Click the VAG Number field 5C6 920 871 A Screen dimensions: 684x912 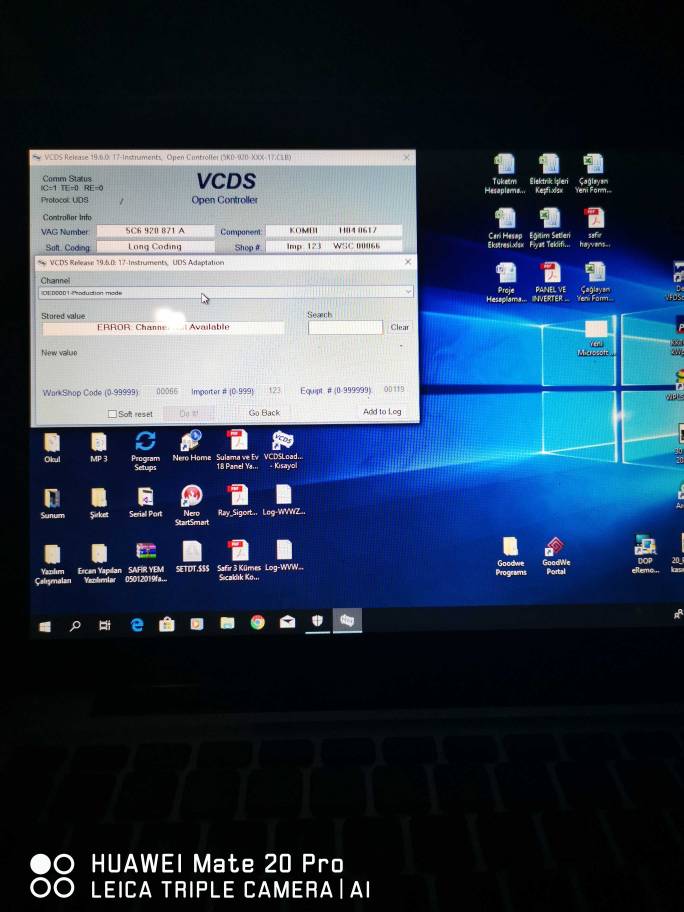pos(155,231)
